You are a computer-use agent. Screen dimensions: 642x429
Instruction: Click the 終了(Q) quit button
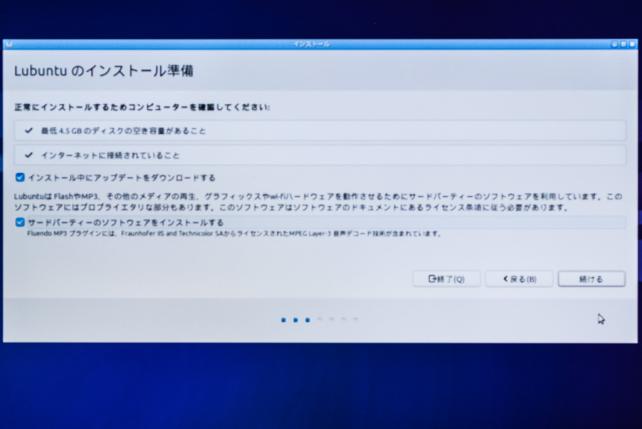447,279
